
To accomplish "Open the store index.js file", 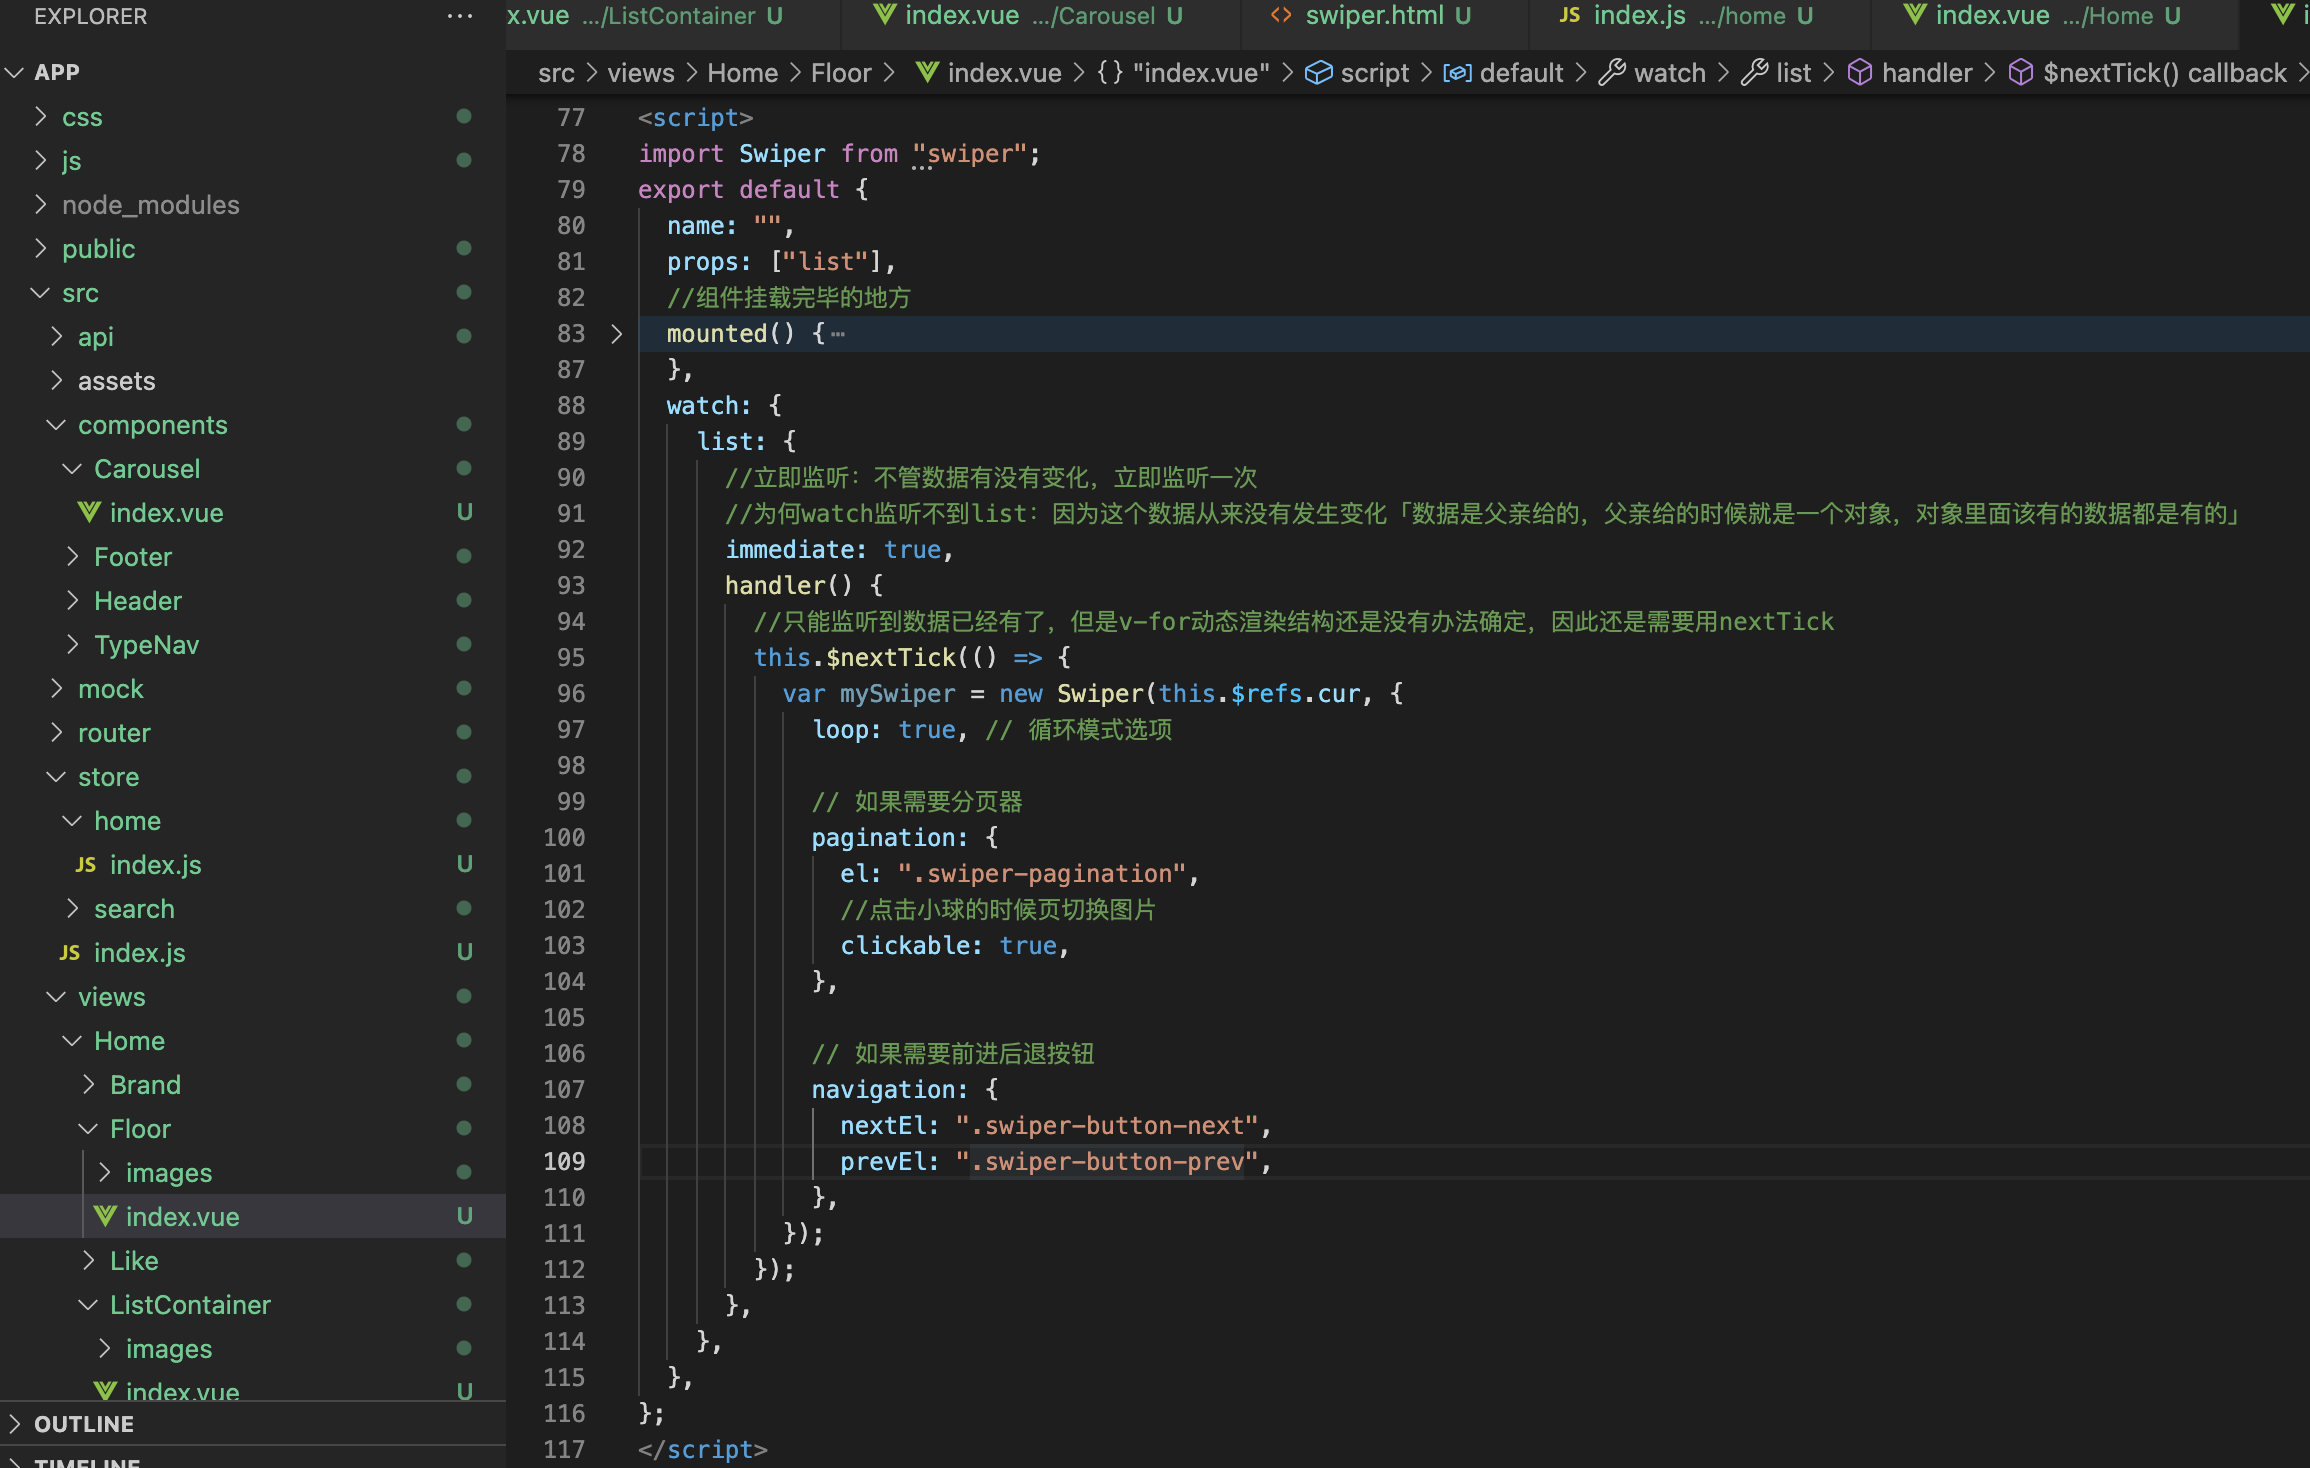I will click(x=139, y=953).
